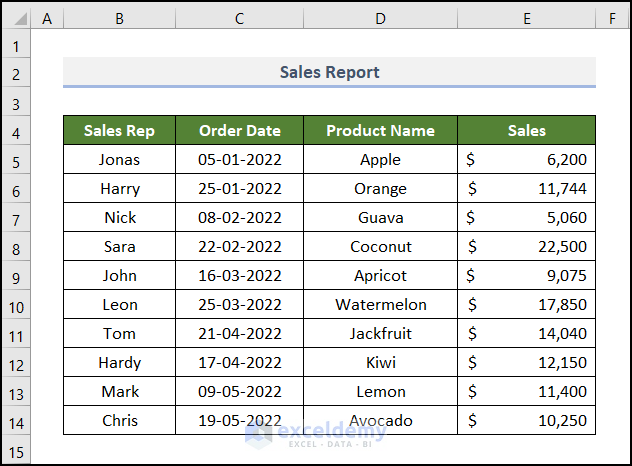This screenshot has width=632, height=466.
Task: Click the Order Date header cell
Action: tap(239, 130)
